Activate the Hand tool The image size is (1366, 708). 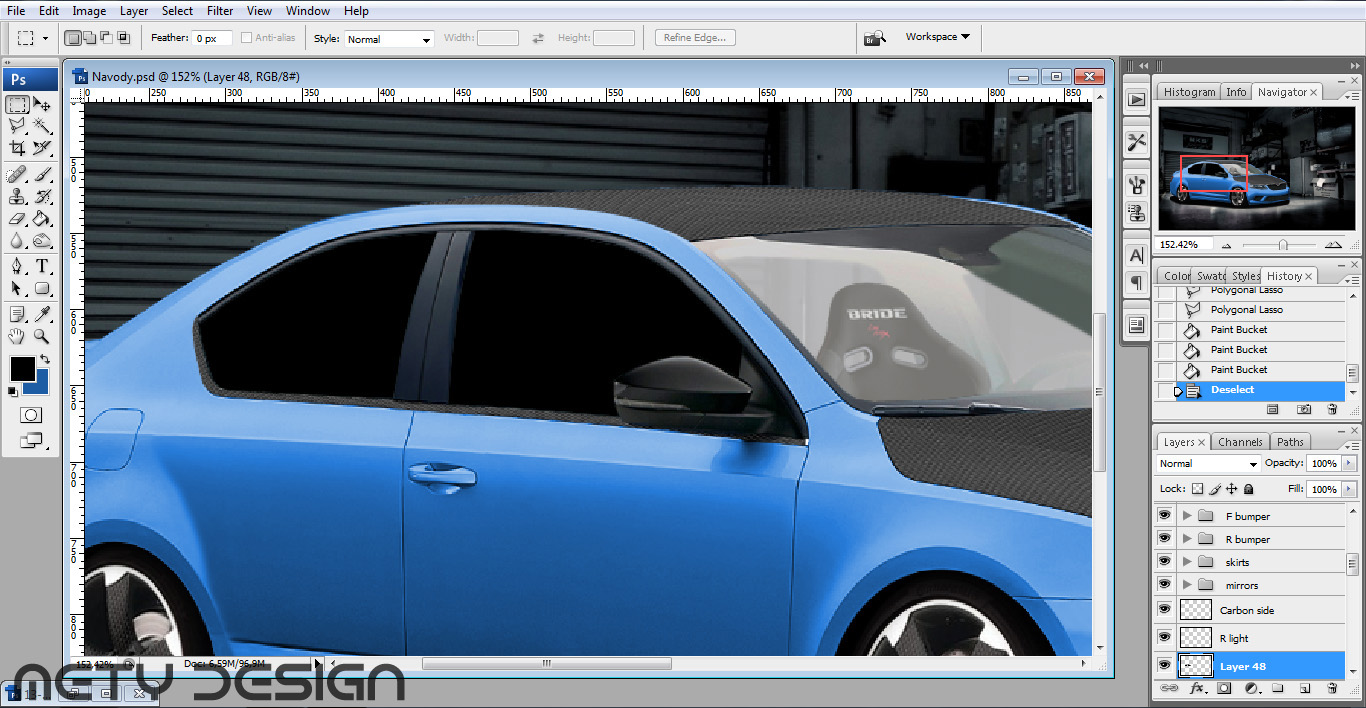point(17,337)
